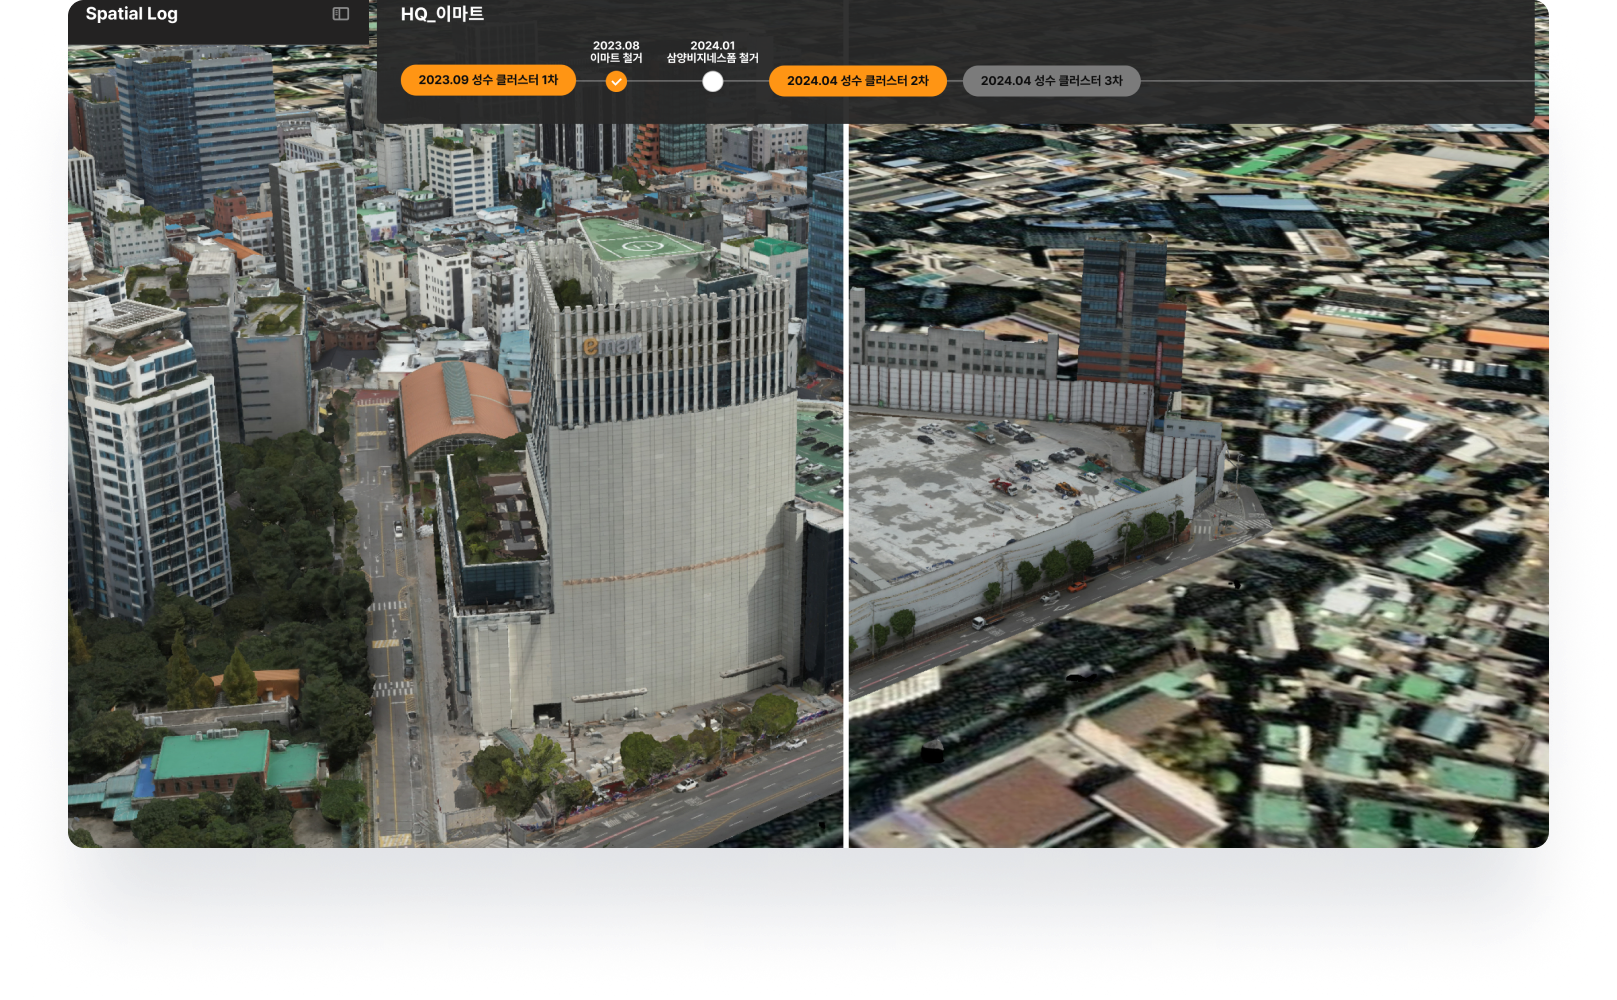Select the 2023.09 성수 클러스터 1차 stage
This screenshot has width=1617, height=1000.
[x=488, y=80]
